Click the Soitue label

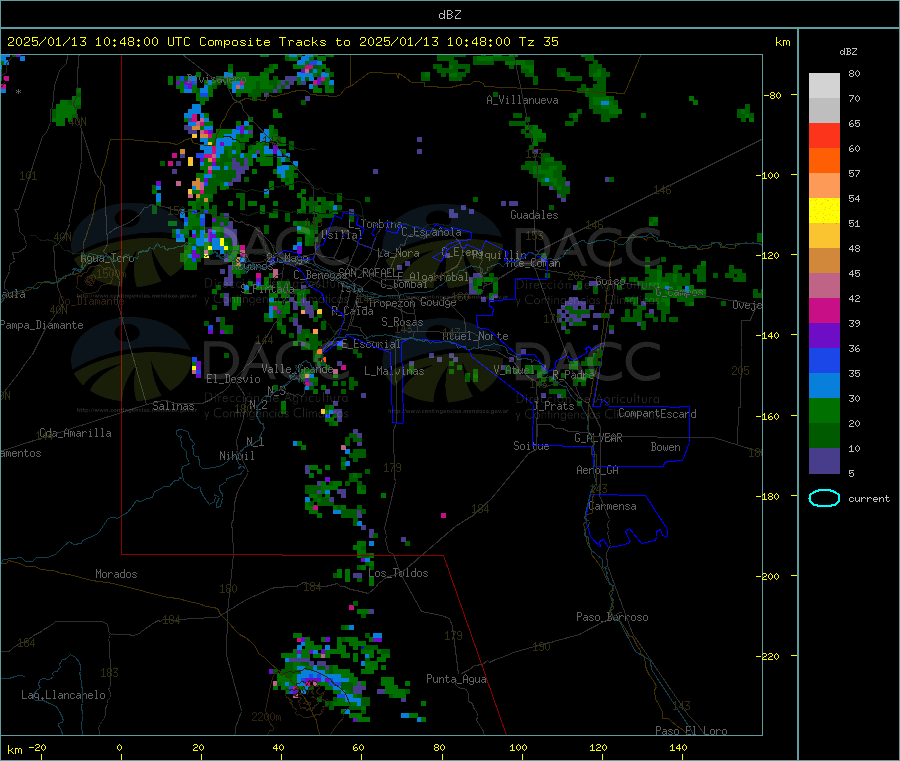tap(531, 446)
